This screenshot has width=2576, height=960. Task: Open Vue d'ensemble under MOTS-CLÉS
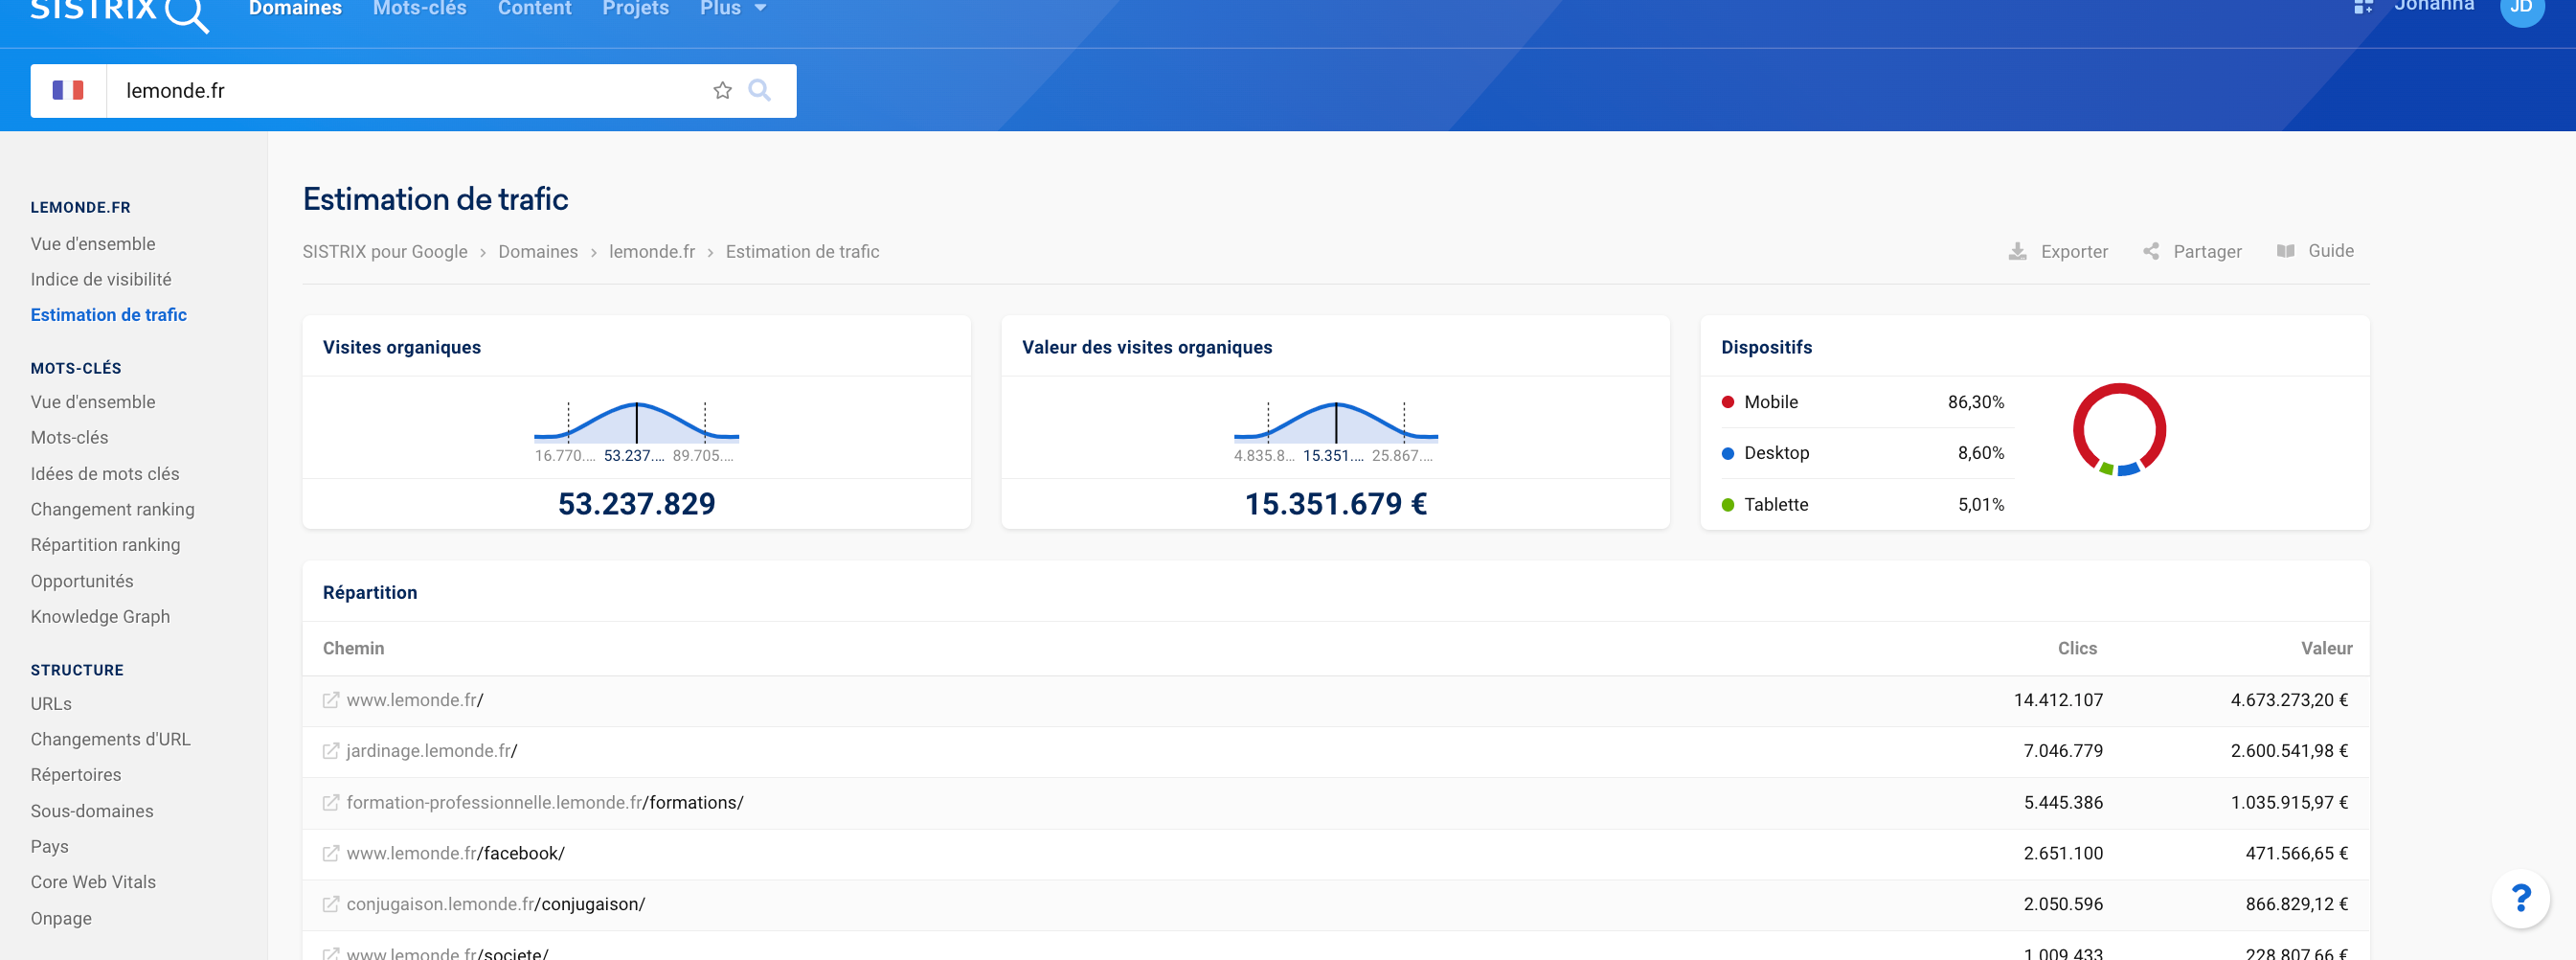93,402
